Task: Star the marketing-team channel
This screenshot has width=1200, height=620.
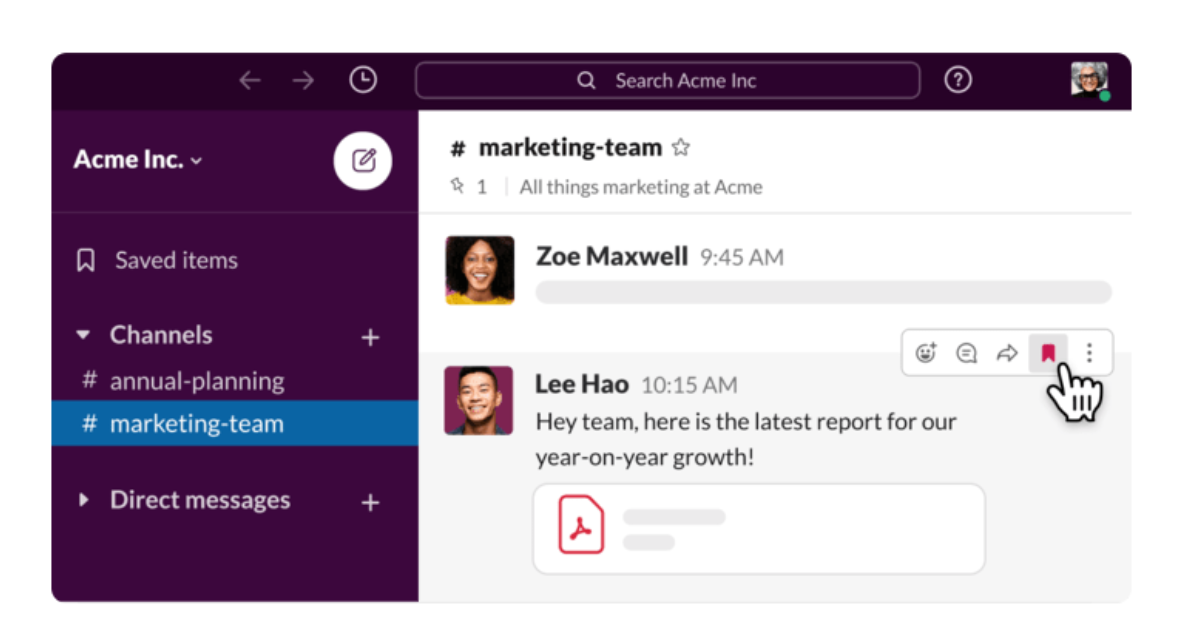Action: (681, 146)
